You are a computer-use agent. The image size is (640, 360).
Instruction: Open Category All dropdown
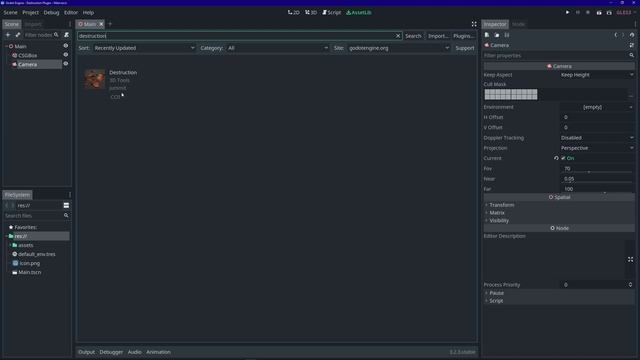tap(278, 48)
